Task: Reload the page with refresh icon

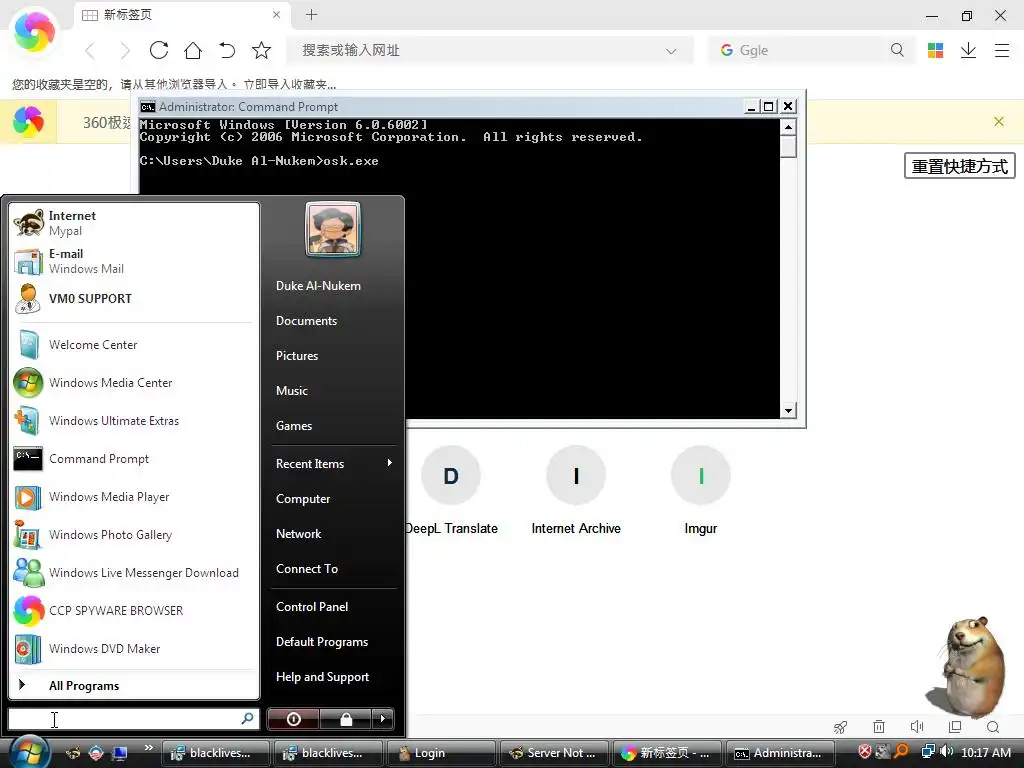Action: 159,50
